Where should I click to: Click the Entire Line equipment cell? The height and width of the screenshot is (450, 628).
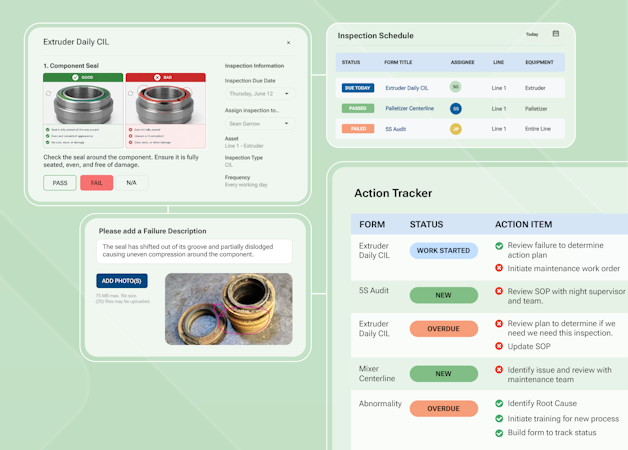(x=538, y=129)
